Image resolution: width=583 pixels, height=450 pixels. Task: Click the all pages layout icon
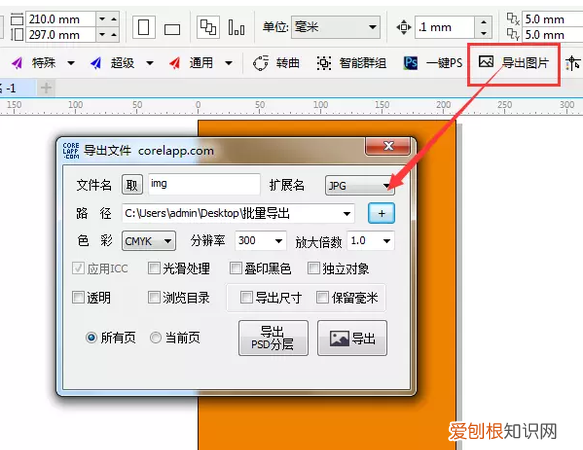[x=208, y=27]
